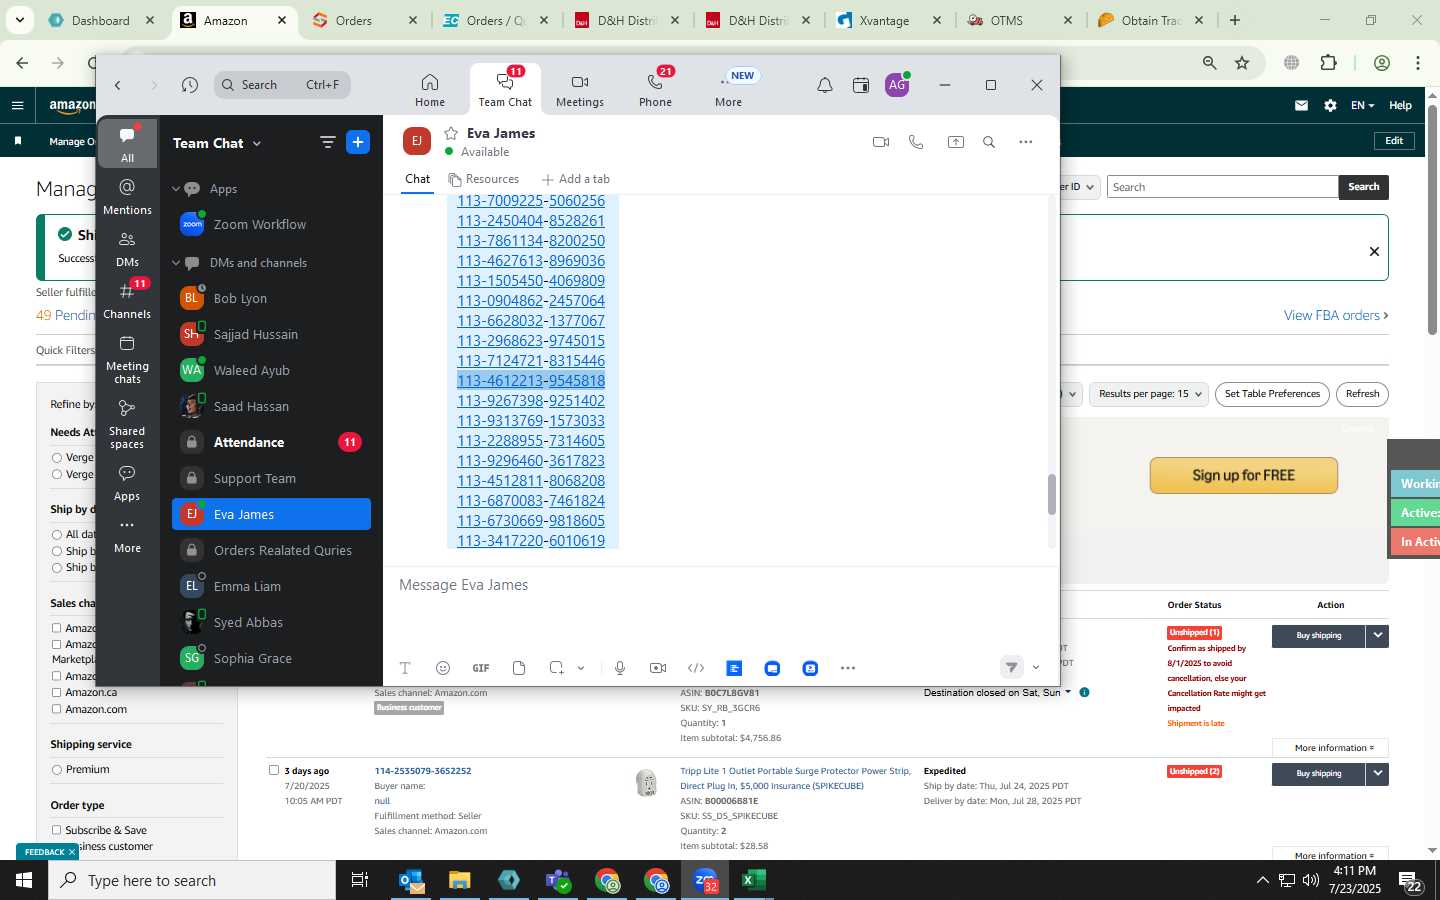
Task: Tick the Amazon.com sales channel checkbox
Action: [57, 709]
